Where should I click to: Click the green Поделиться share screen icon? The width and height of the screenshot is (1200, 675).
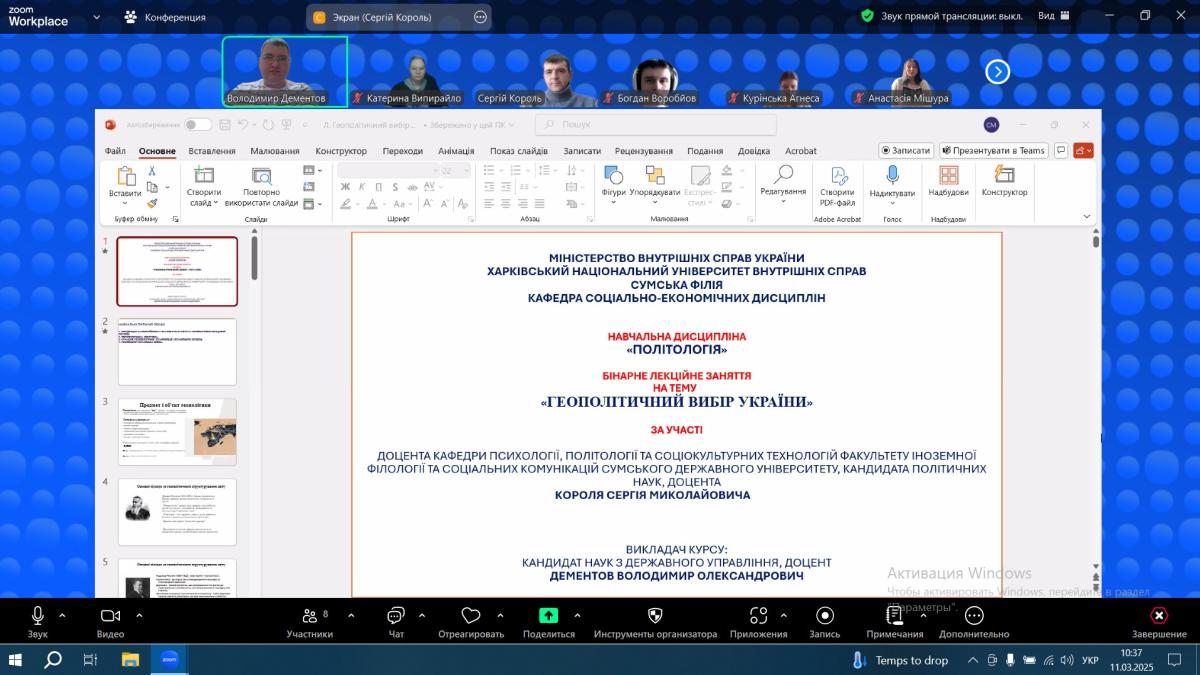click(548, 615)
